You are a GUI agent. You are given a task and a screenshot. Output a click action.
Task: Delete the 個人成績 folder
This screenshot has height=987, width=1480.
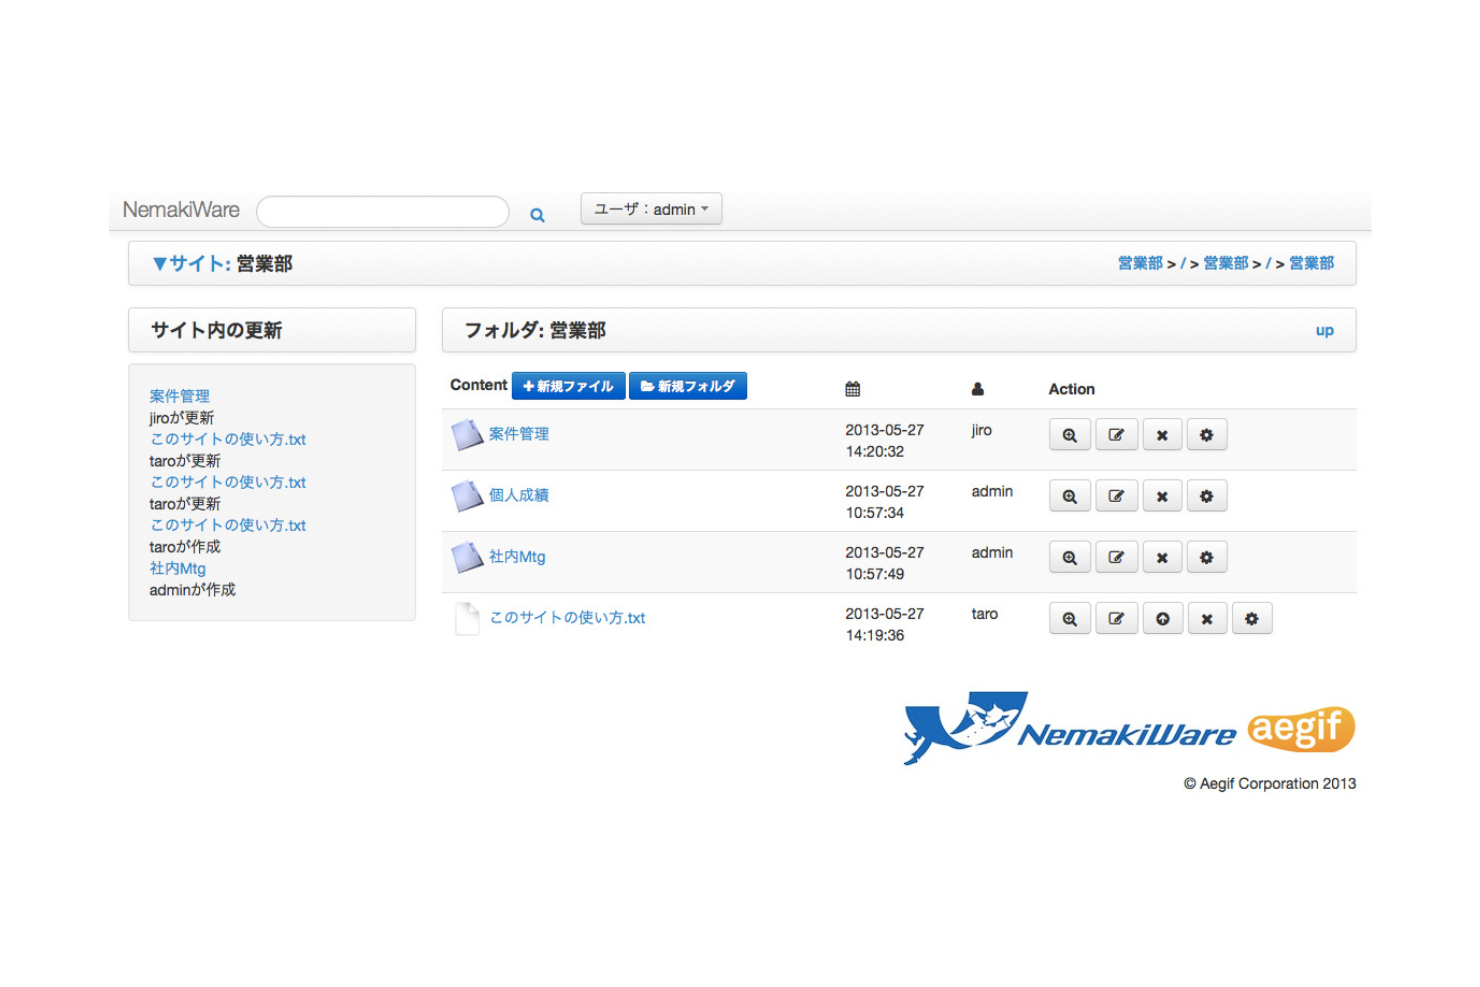click(x=1162, y=496)
